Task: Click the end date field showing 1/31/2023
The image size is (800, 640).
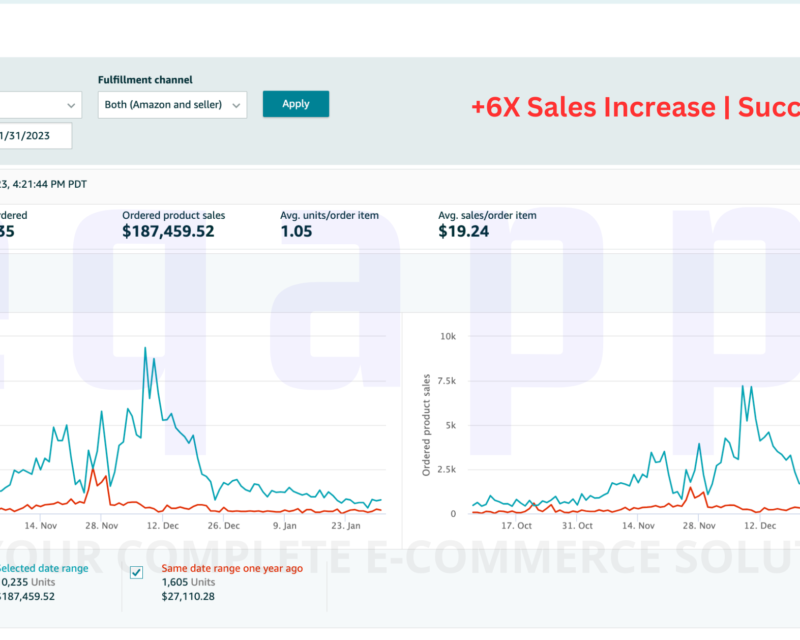Action: click(x=35, y=135)
